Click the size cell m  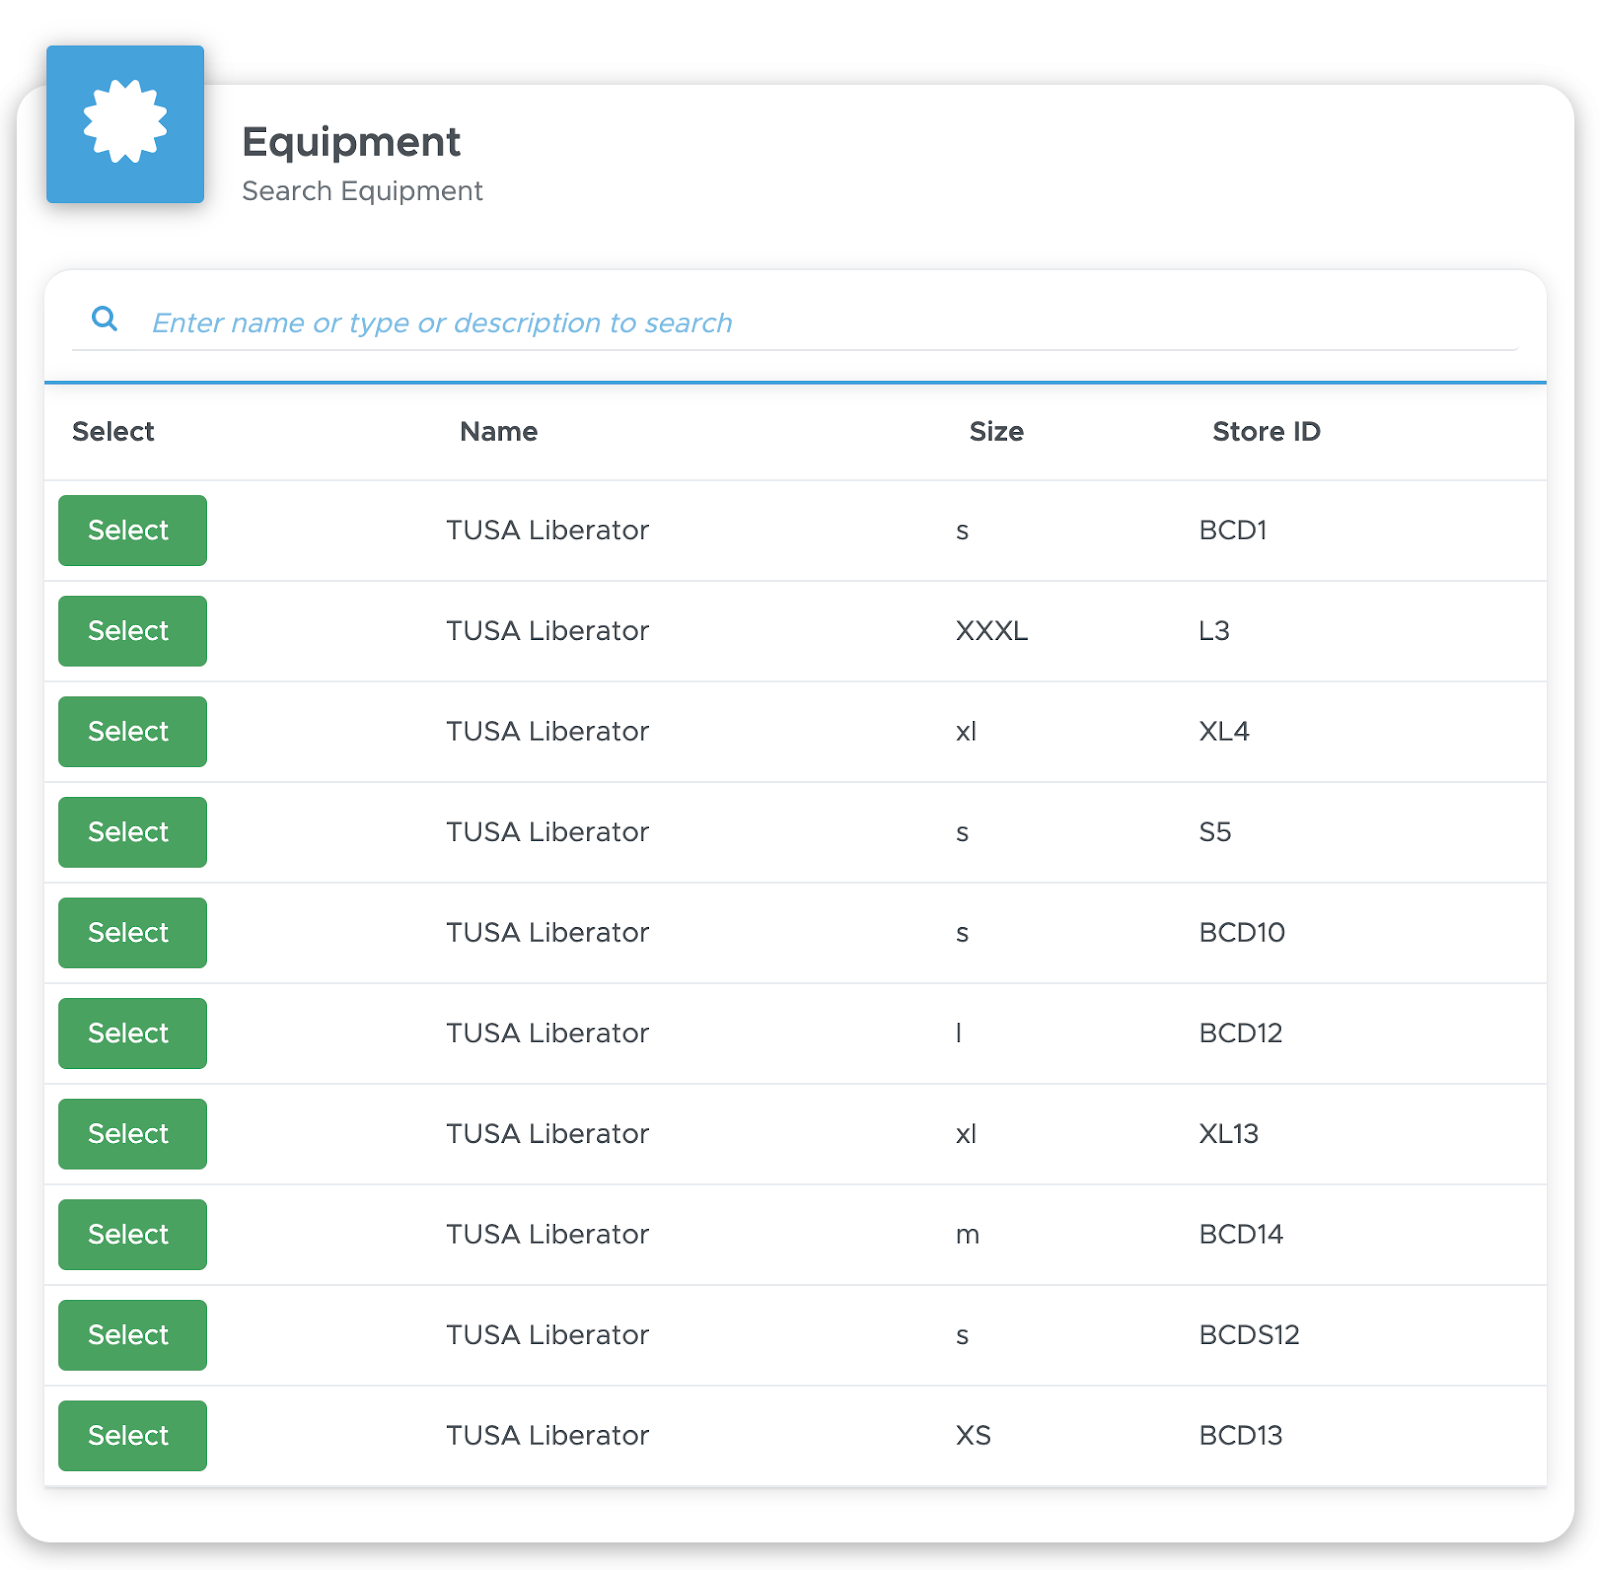(x=967, y=1235)
